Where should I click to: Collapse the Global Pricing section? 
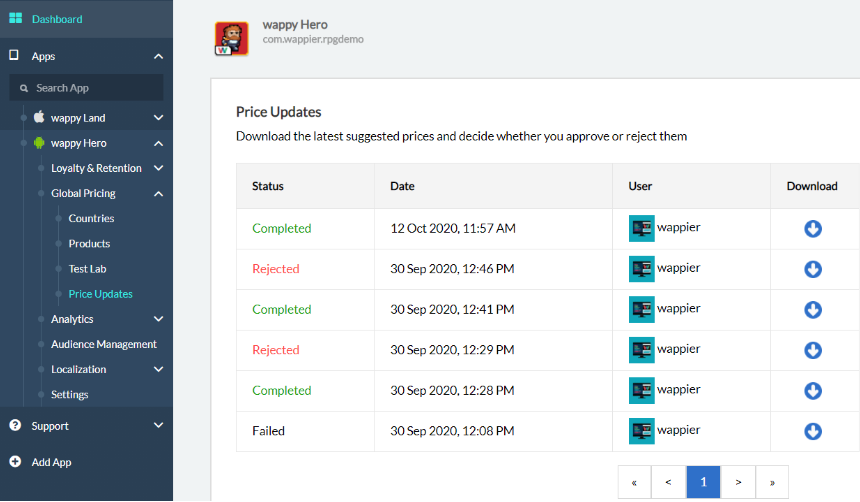coord(159,193)
